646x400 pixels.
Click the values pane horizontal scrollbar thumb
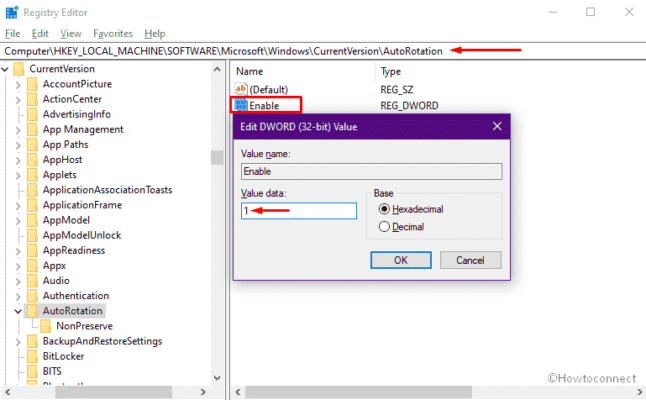(x=358, y=392)
